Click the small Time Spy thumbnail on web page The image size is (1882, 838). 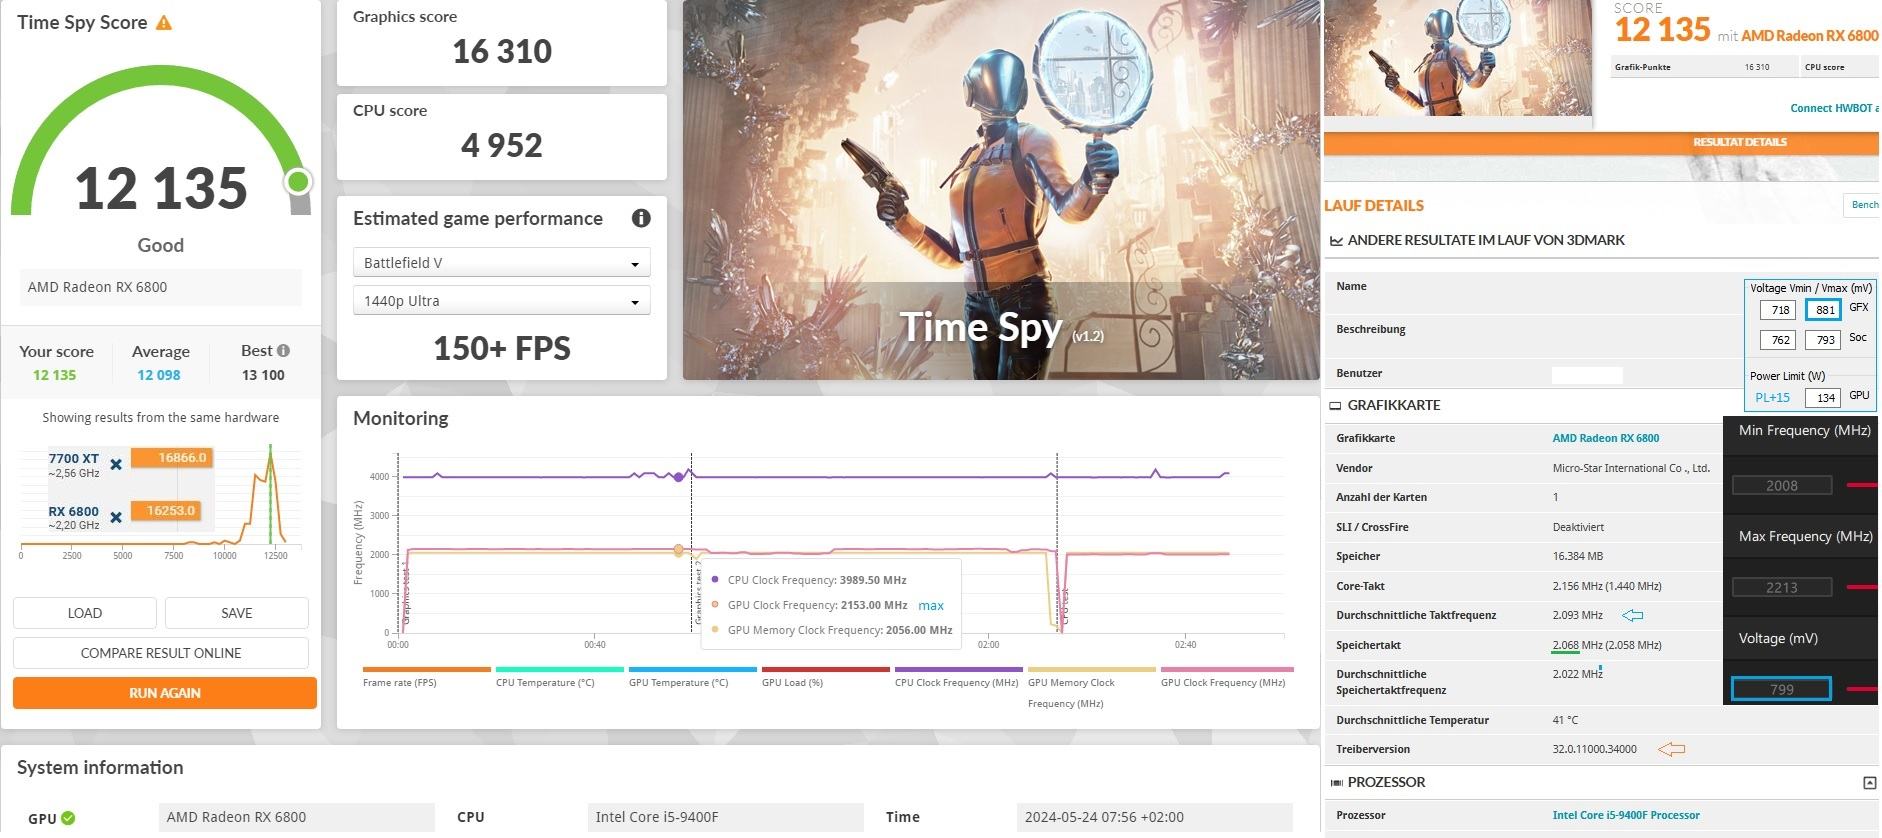1458,58
